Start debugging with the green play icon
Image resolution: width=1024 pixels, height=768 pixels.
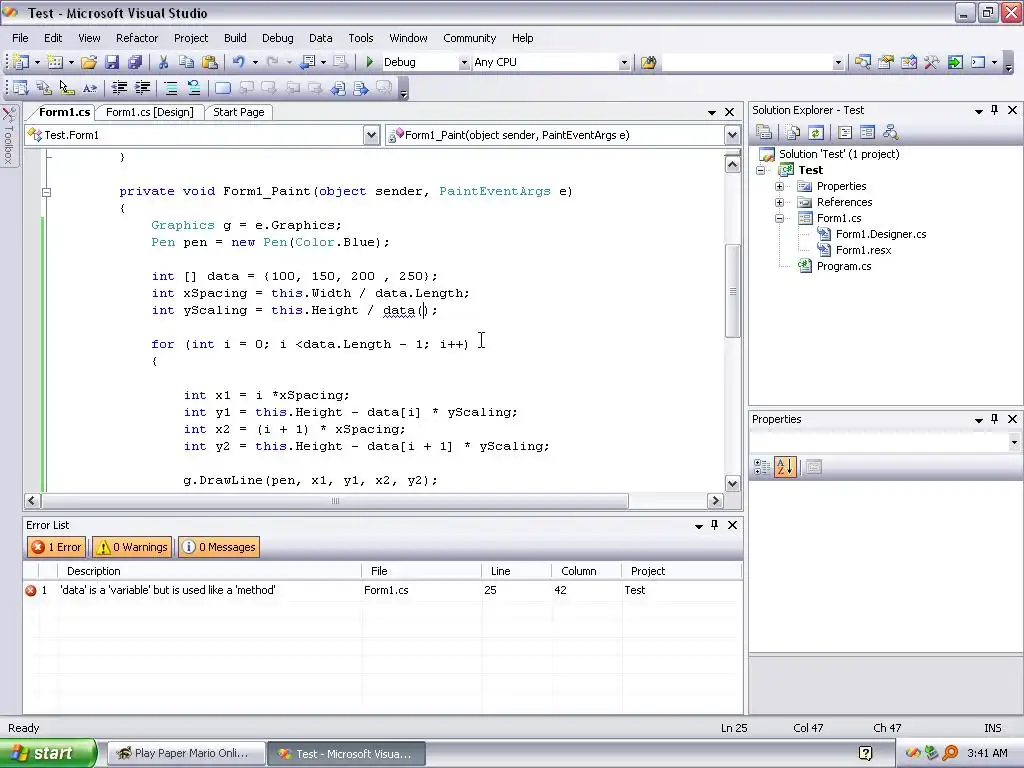[x=370, y=62]
